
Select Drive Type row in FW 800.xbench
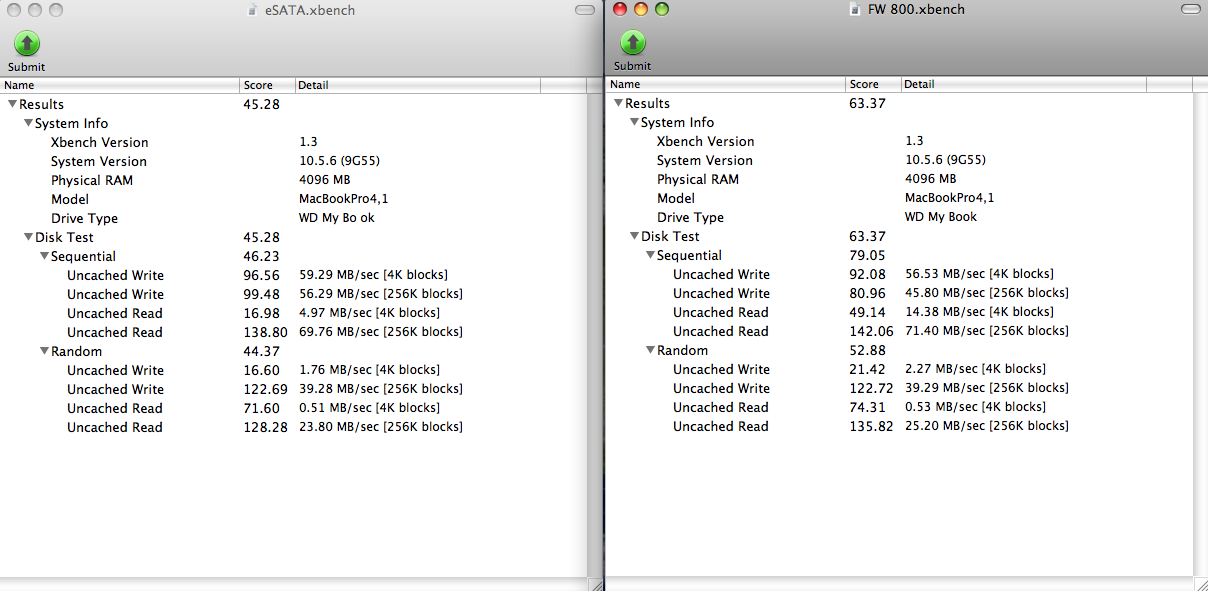(899, 217)
